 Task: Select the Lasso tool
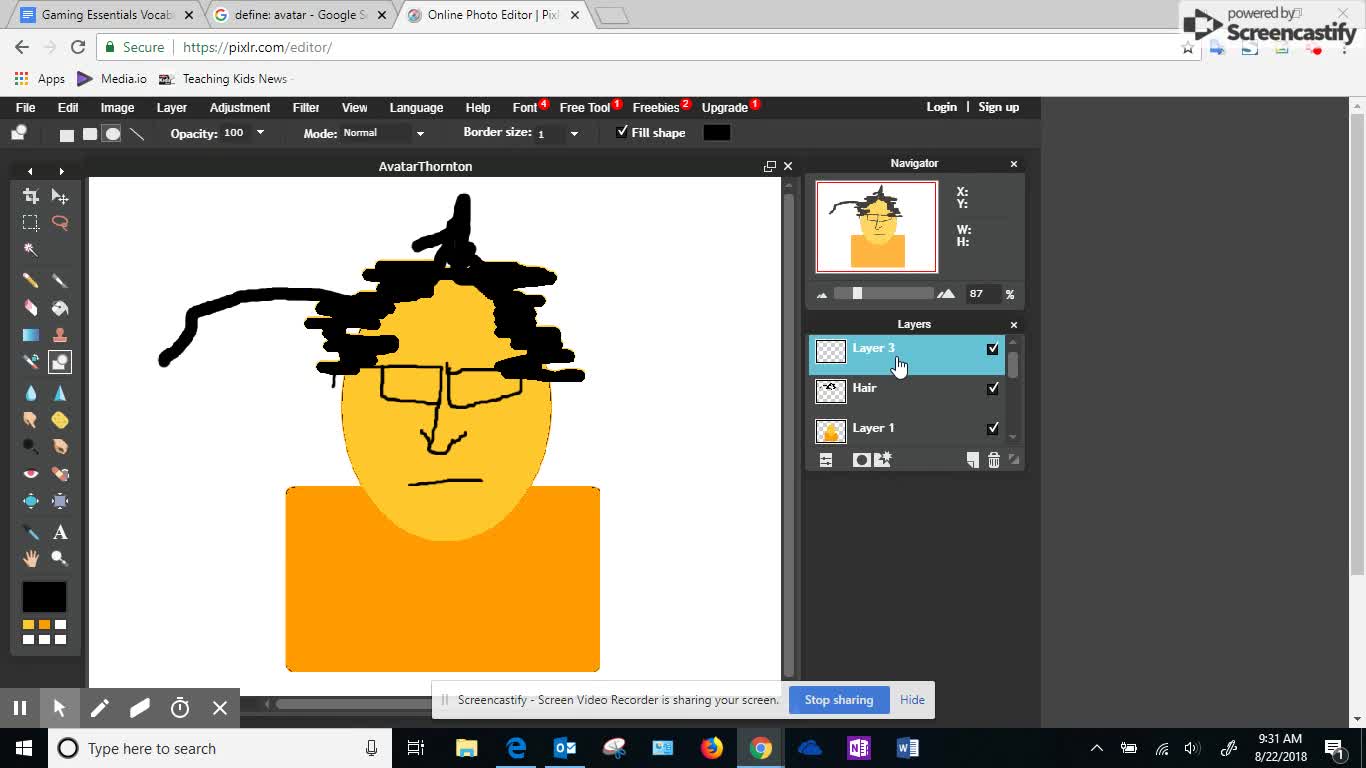tap(60, 223)
